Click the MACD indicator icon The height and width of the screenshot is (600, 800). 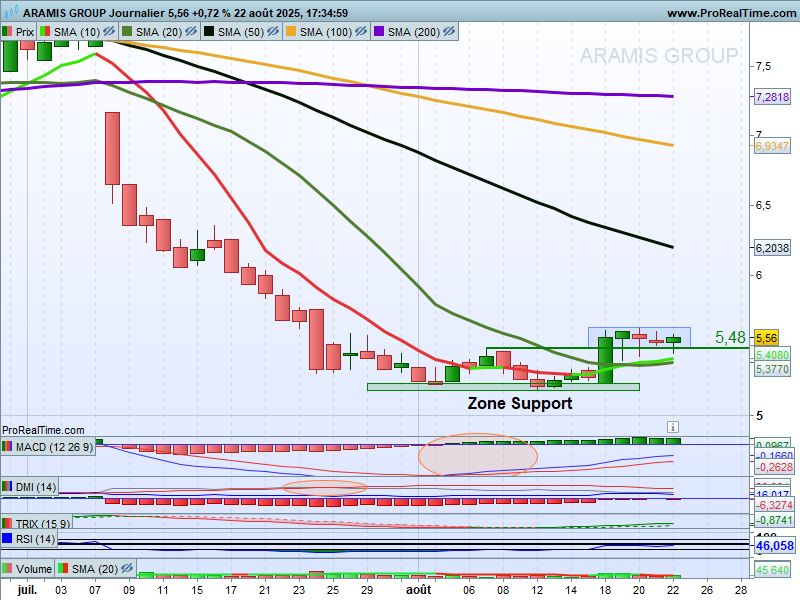point(7,447)
